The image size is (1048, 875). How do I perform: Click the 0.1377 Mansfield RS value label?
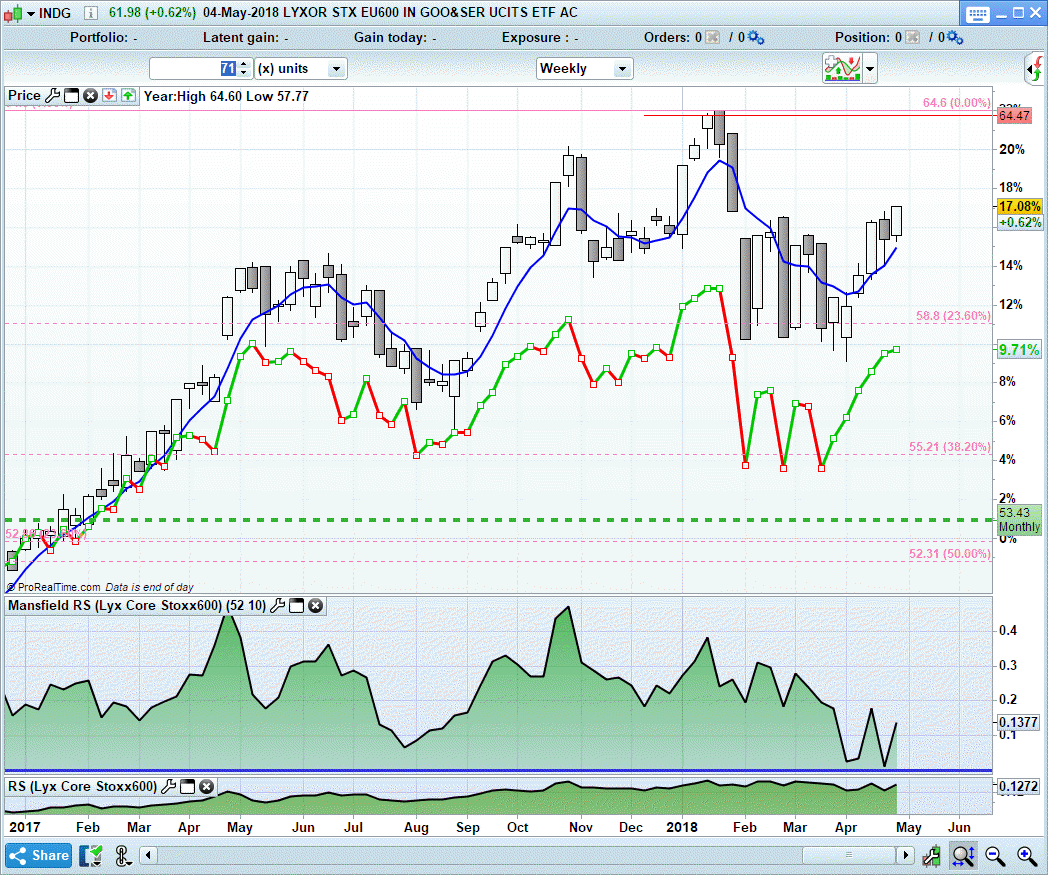pos(1018,722)
